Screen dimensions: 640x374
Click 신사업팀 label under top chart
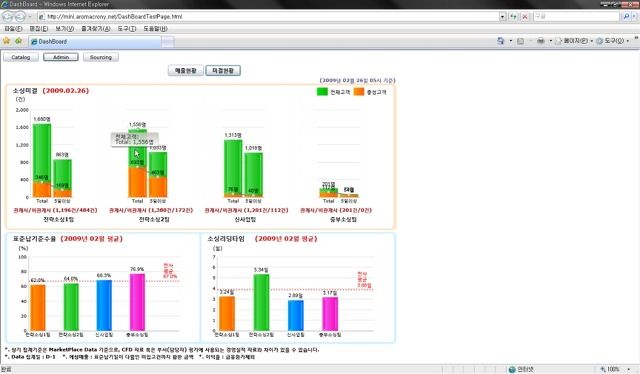pyautogui.click(x=245, y=219)
